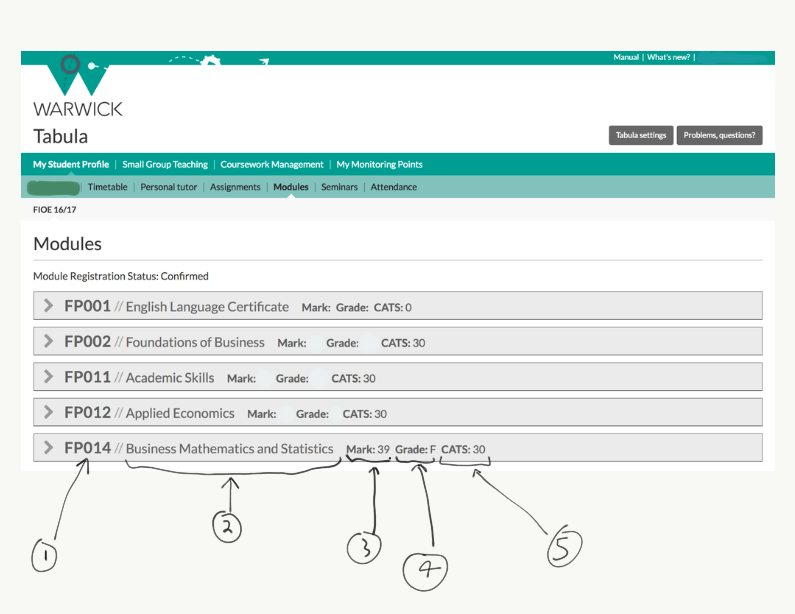Expand the FP011 Academic Skills chevron
This screenshot has width=795, height=614.
(48, 378)
